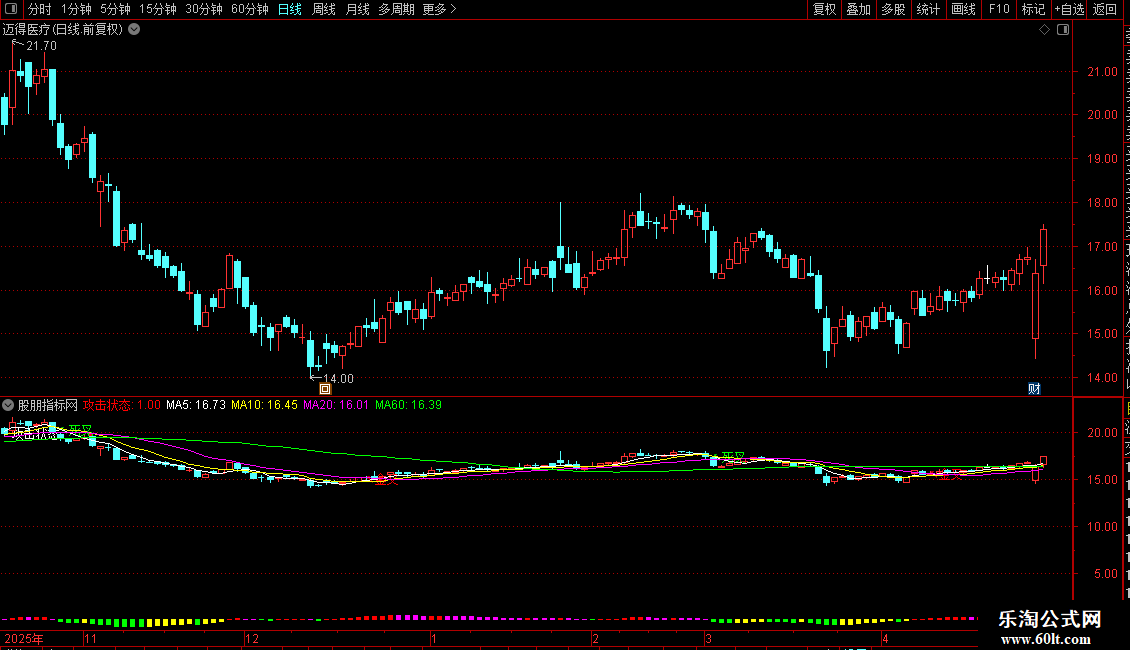
Task: Expand the 更多 periods menu
Action: point(439,9)
